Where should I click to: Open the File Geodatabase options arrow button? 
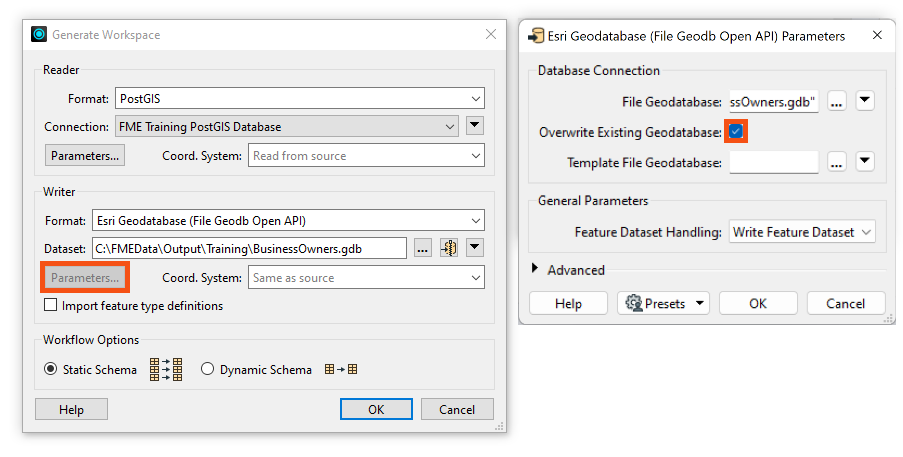(x=865, y=101)
